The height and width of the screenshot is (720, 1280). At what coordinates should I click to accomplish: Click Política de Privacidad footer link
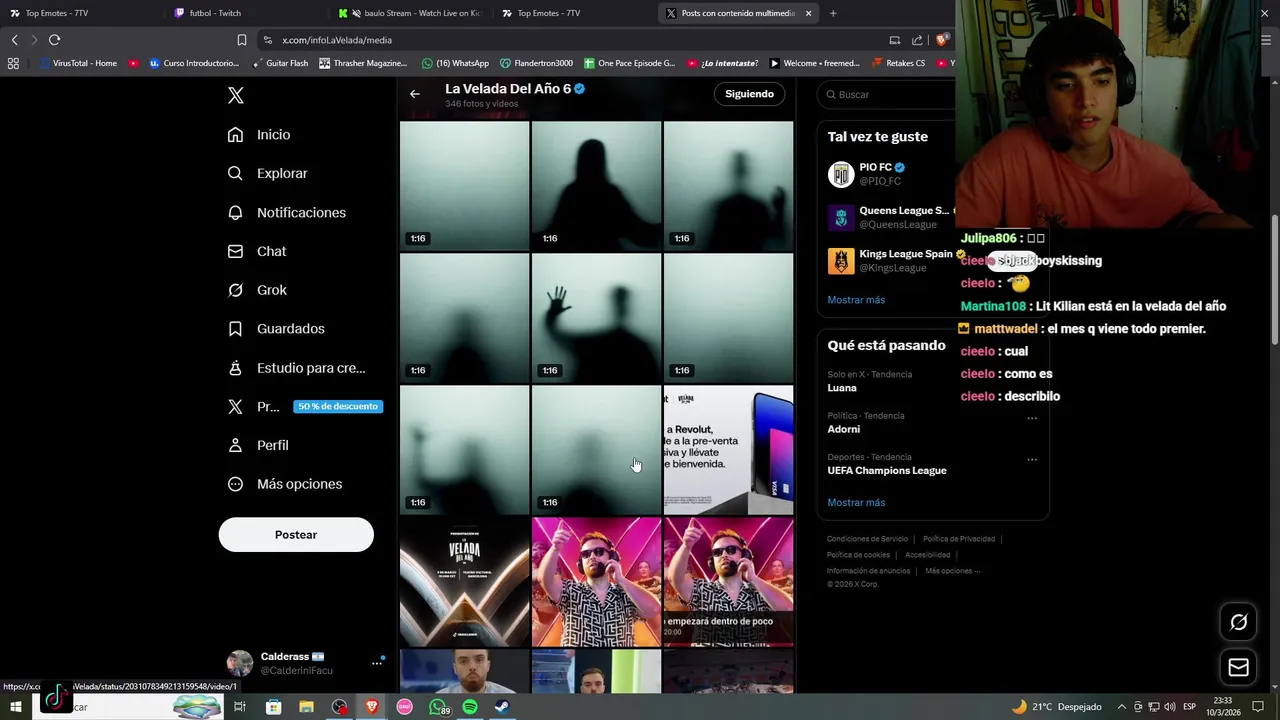pos(959,539)
